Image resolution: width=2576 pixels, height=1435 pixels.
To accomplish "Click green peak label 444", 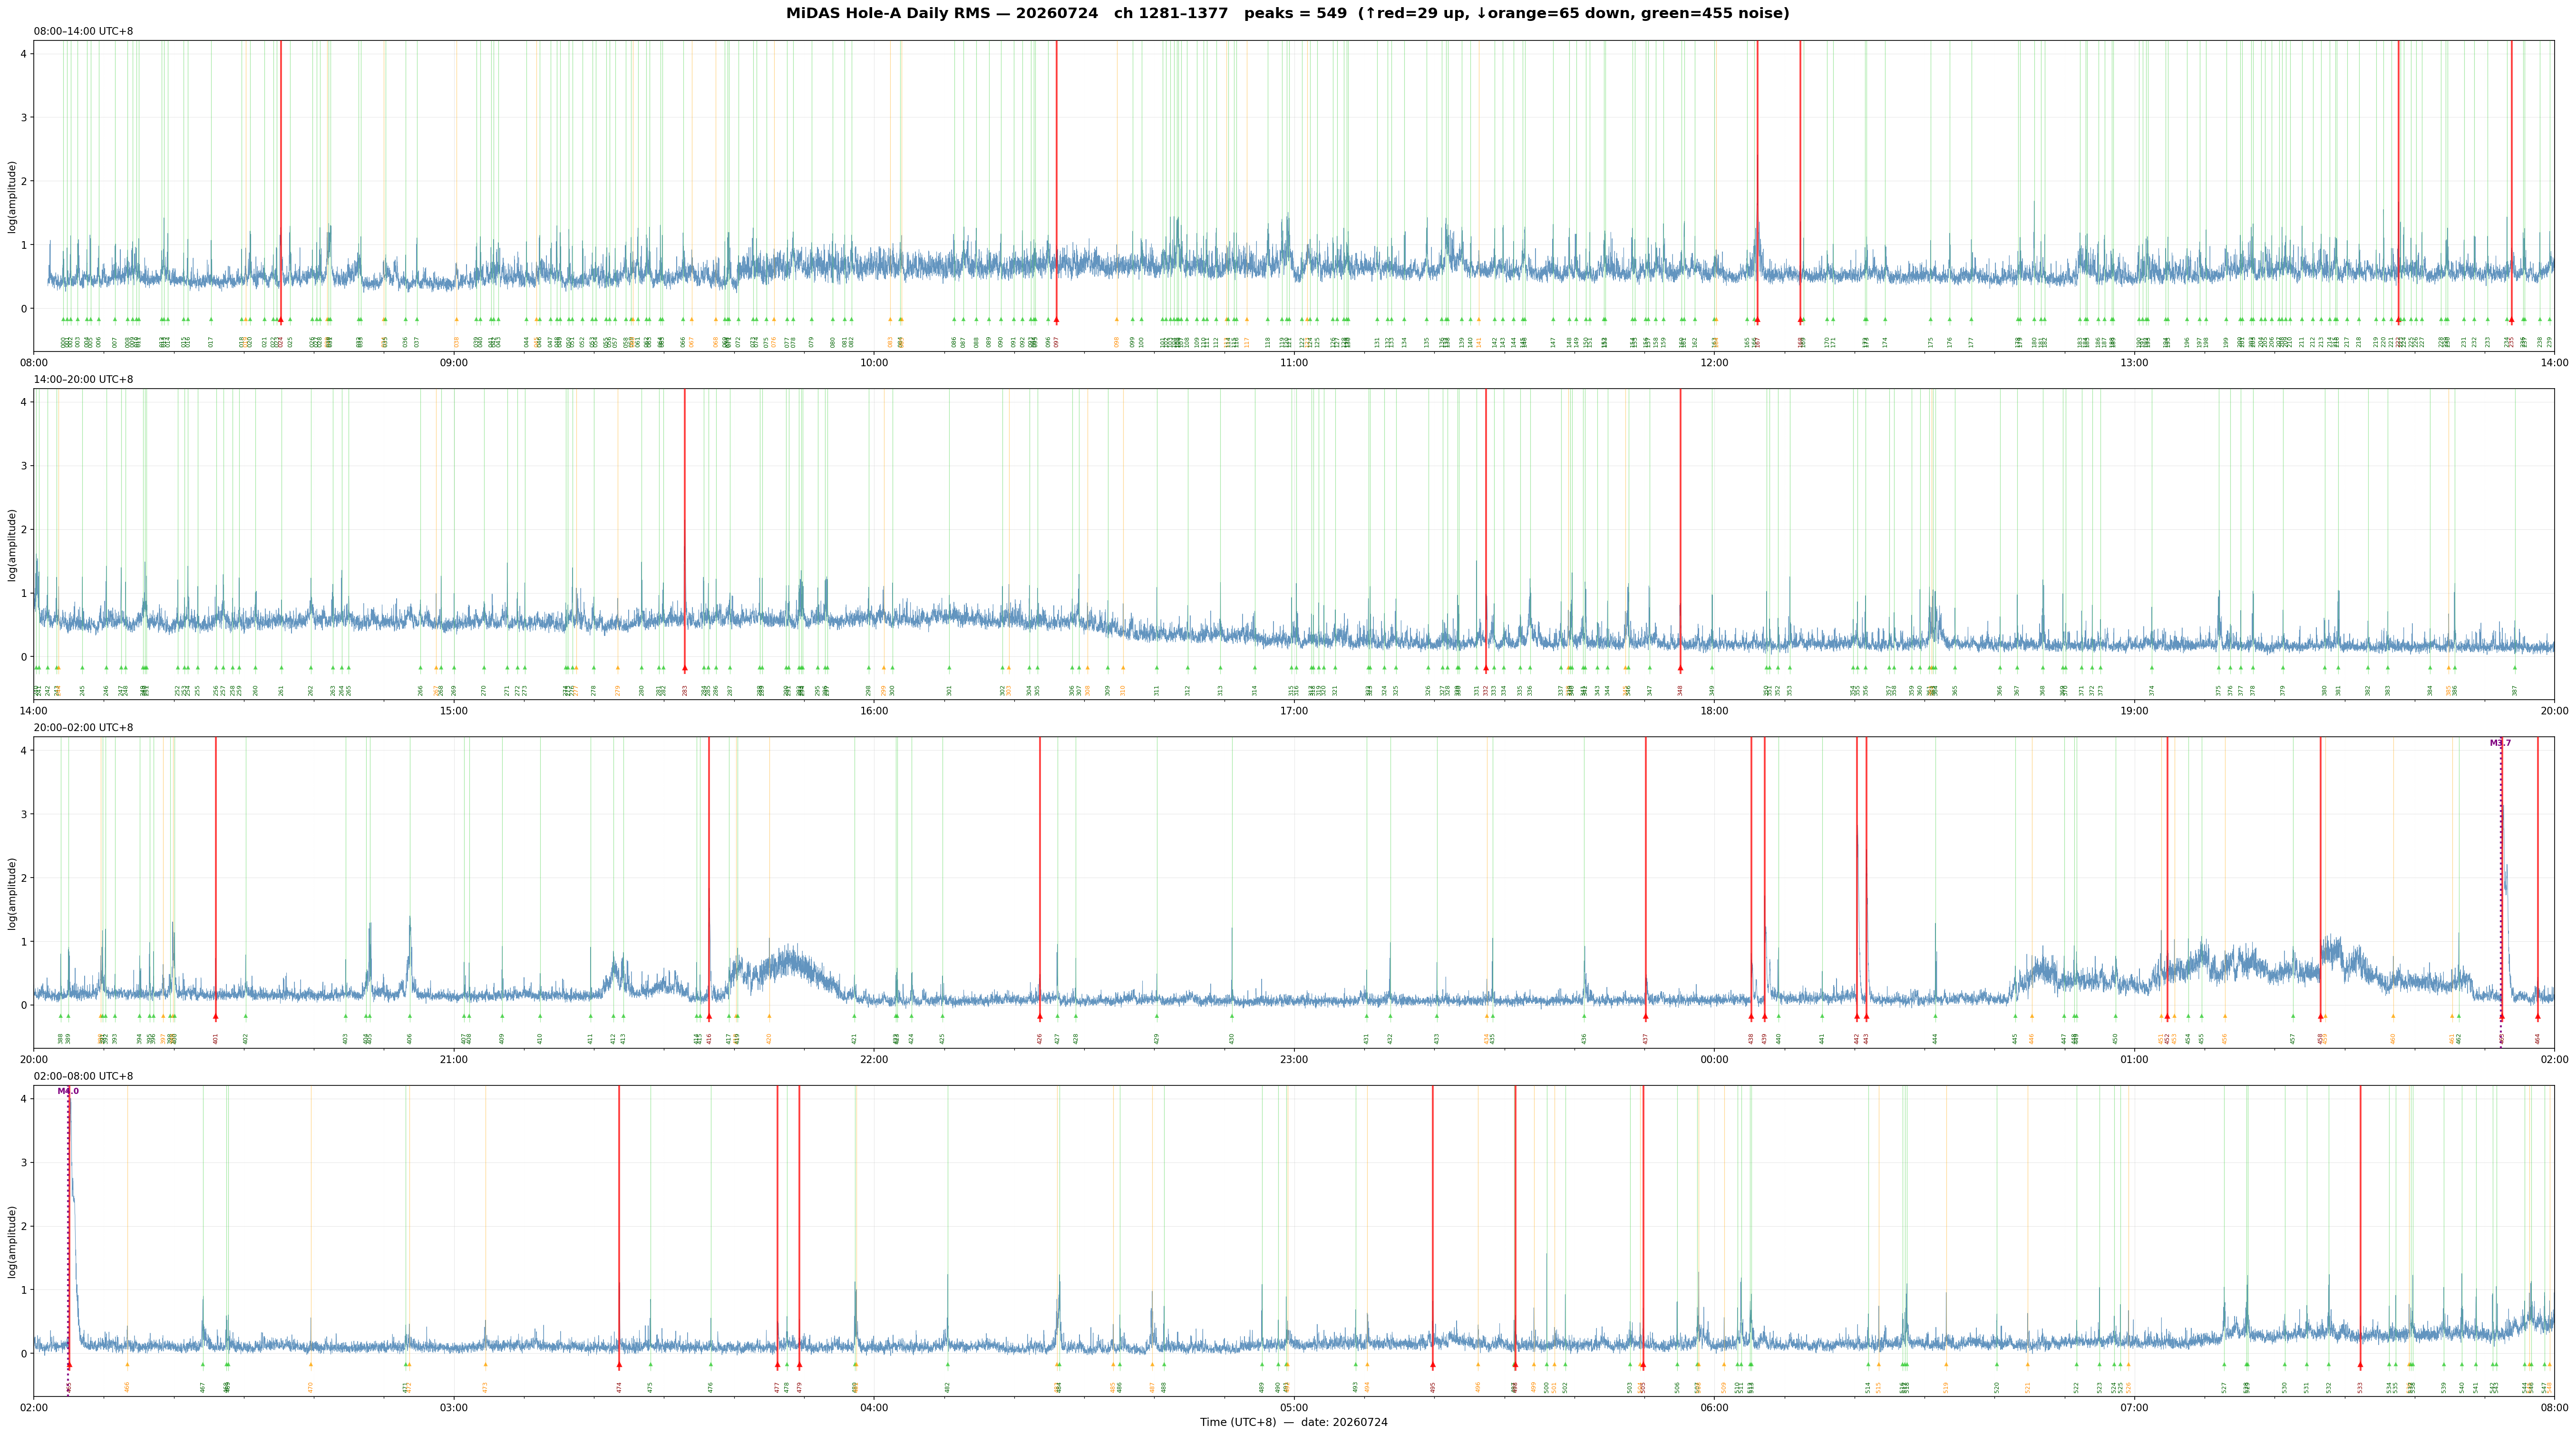I will click(1935, 1039).
